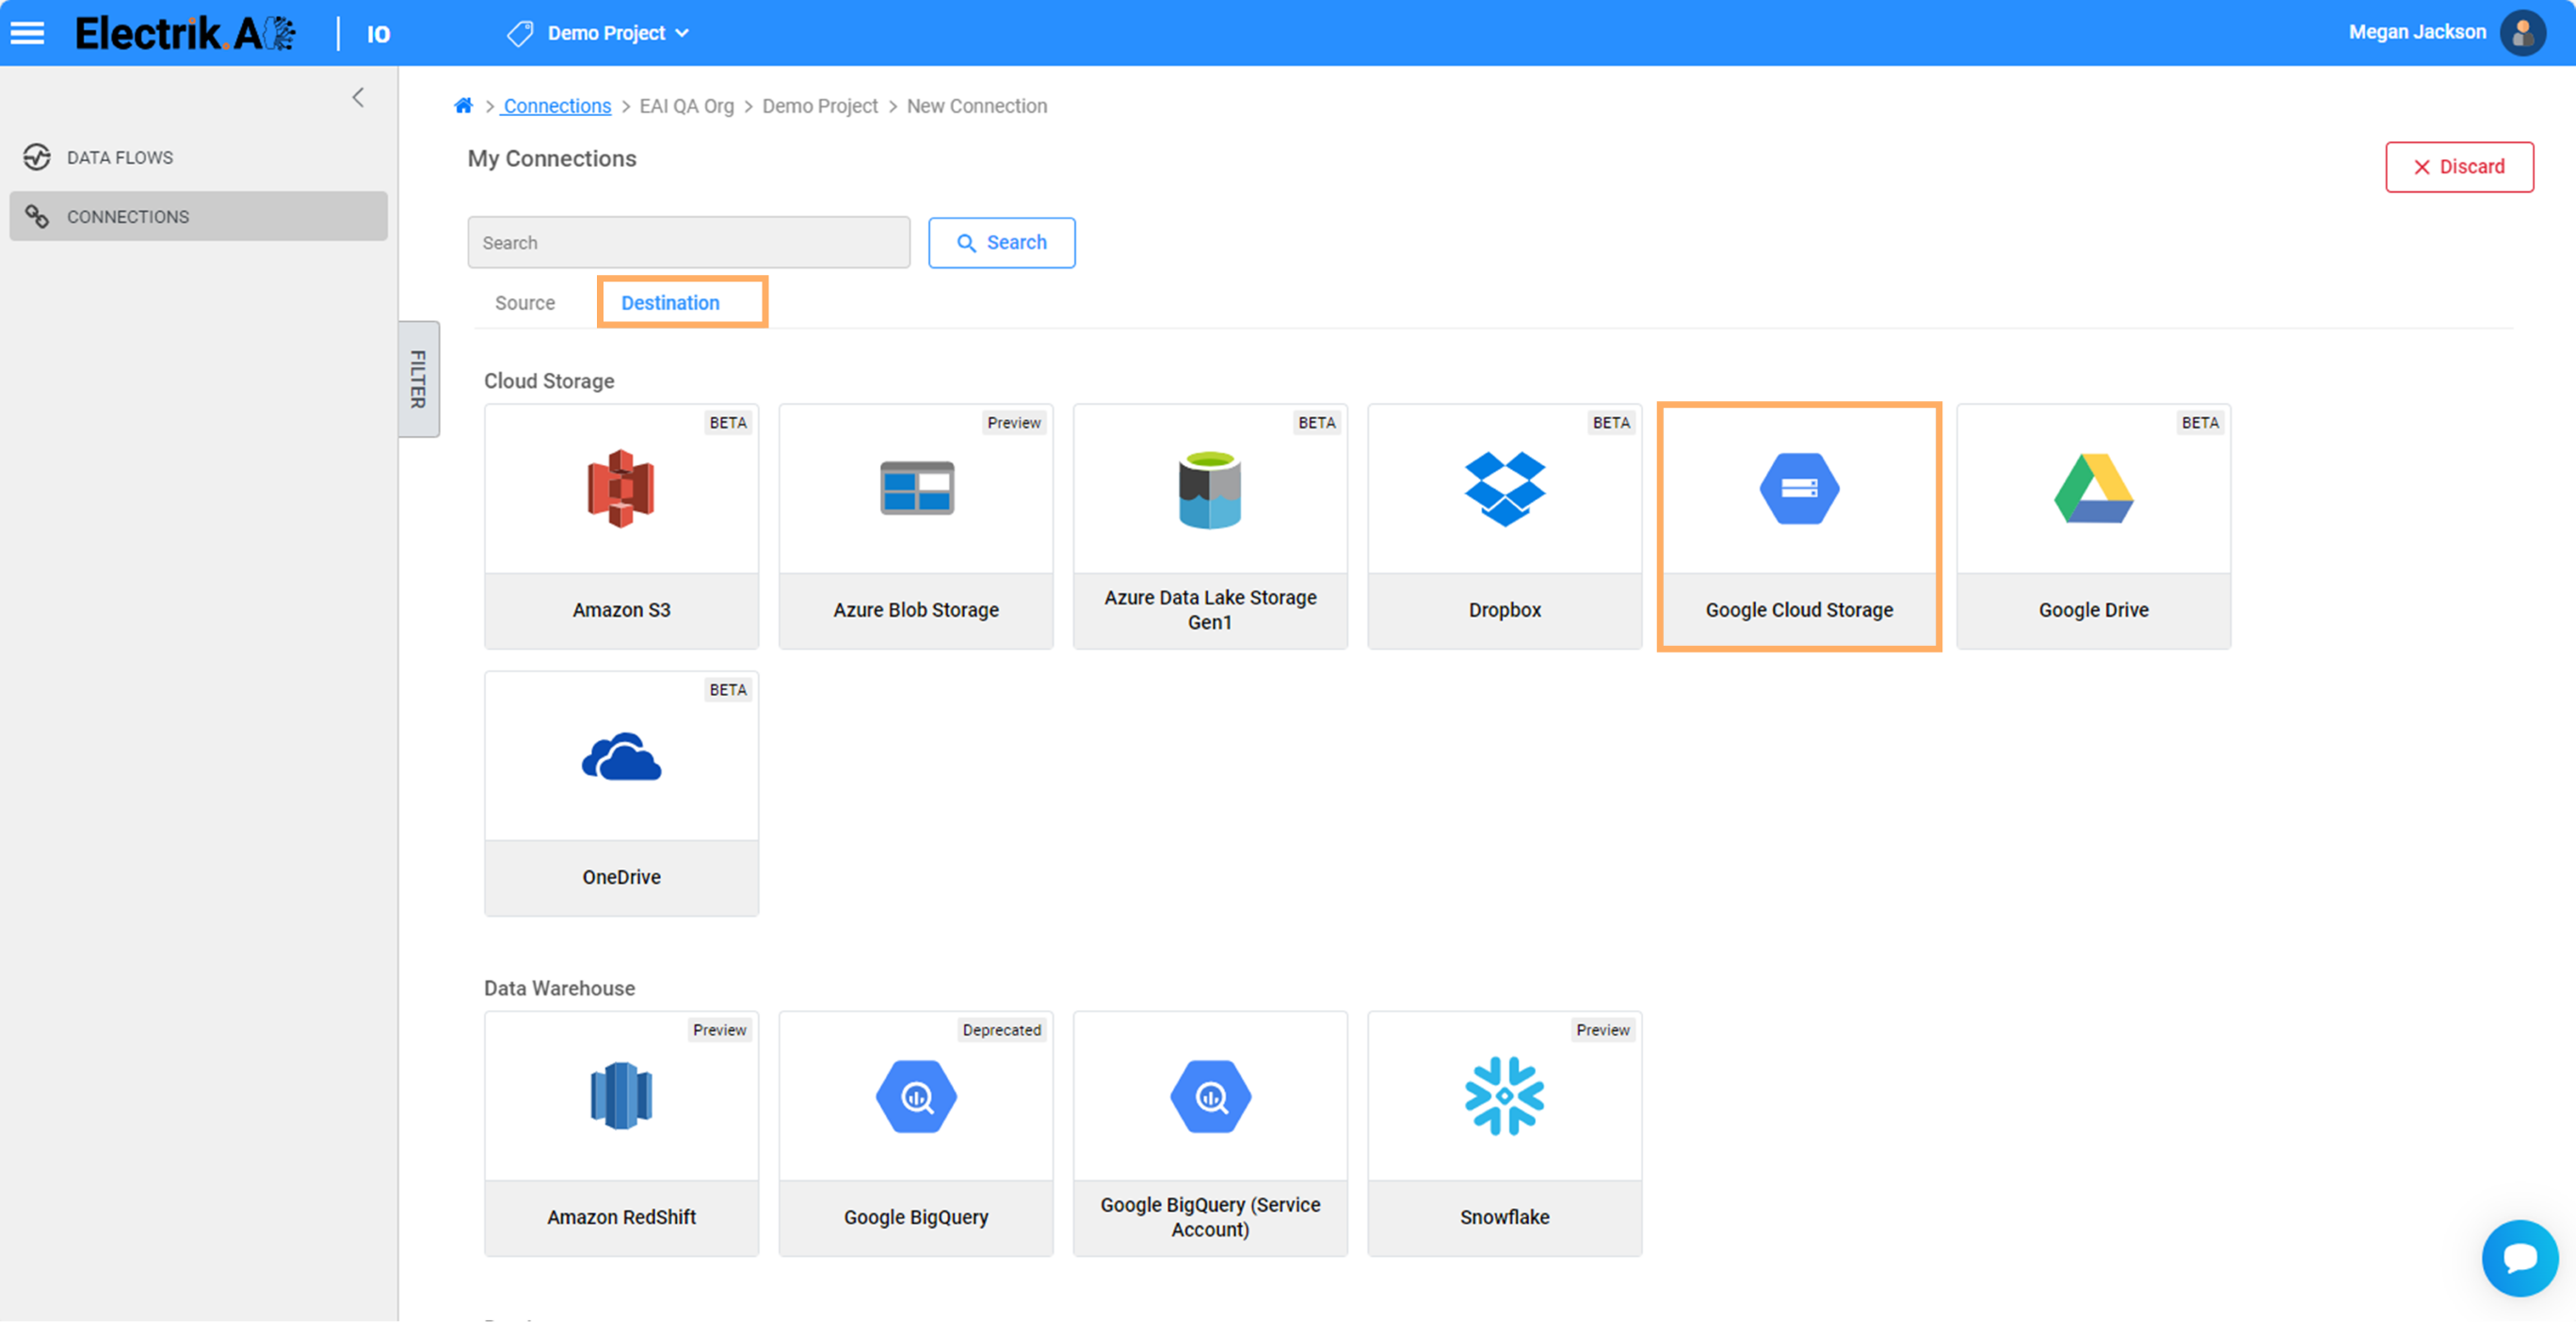Click Preview badge on Snowflake
The image size is (2576, 1322).
click(1603, 1030)
